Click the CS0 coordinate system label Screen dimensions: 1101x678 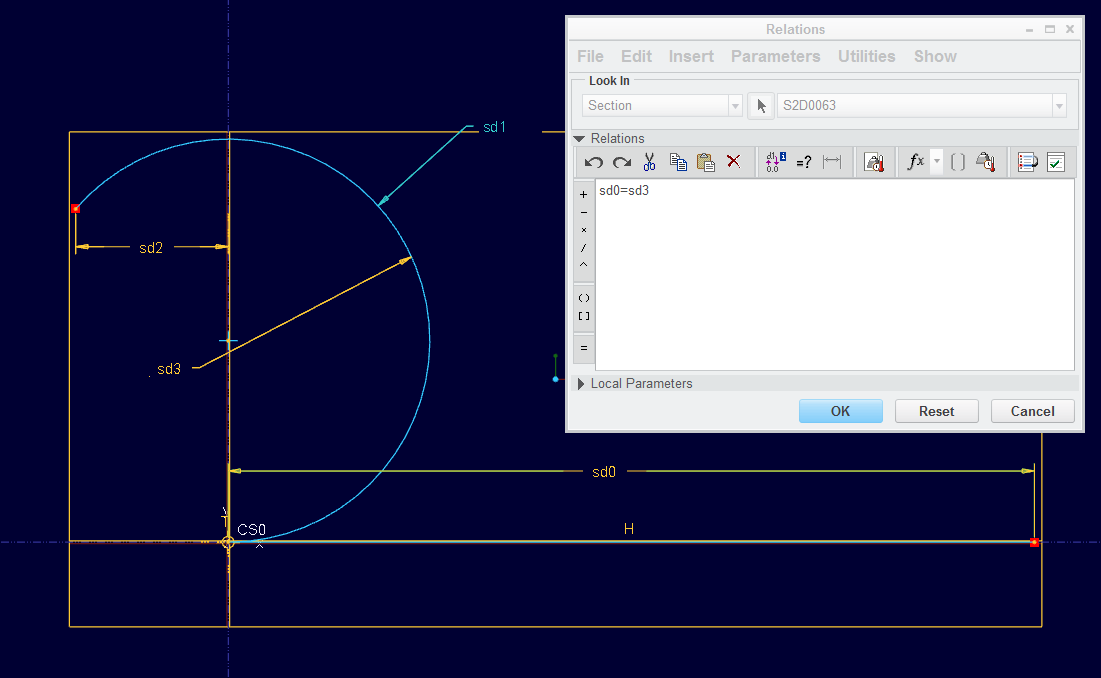coord(251,530)
